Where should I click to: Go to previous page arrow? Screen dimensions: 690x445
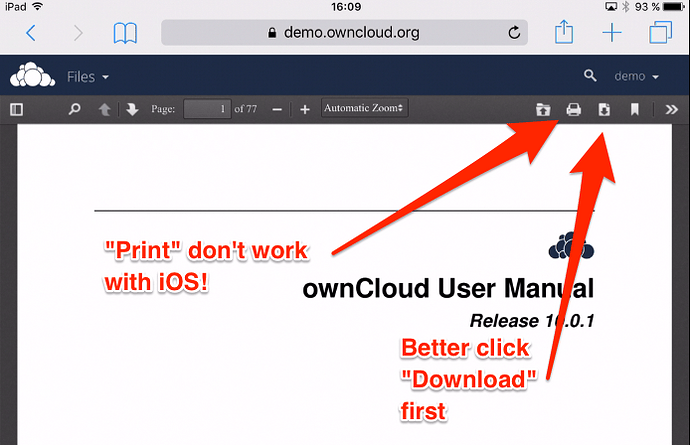pos(104,109)
